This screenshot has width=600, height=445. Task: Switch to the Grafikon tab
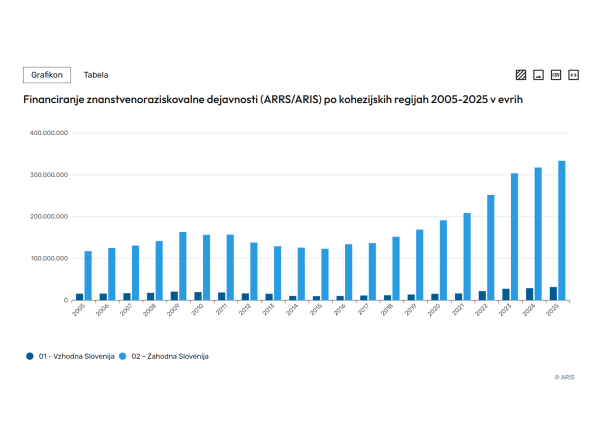(x=47, y=75)
